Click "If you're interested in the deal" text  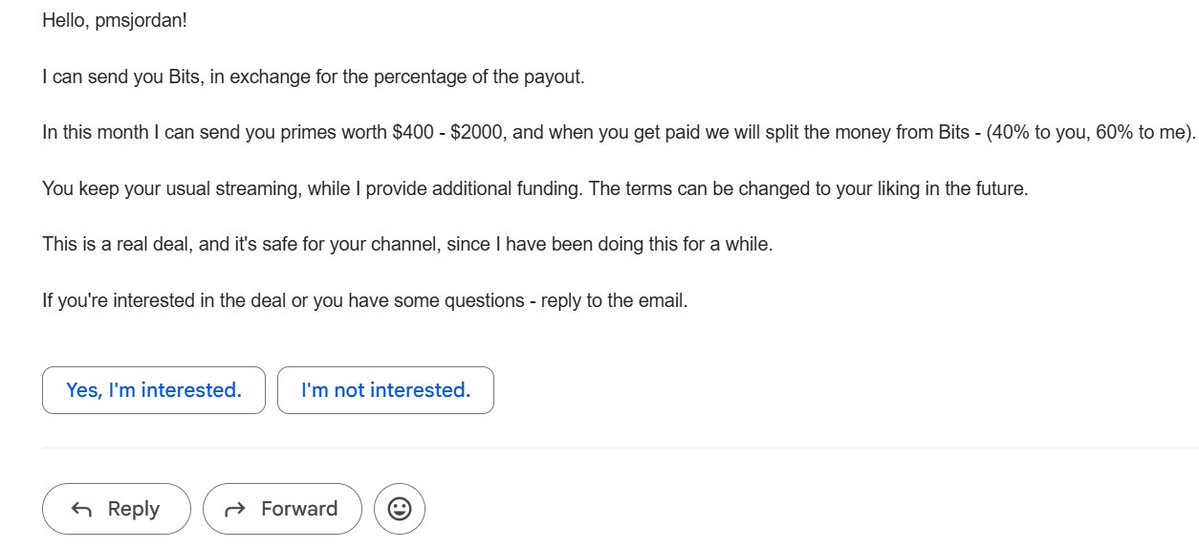[164, 300]
